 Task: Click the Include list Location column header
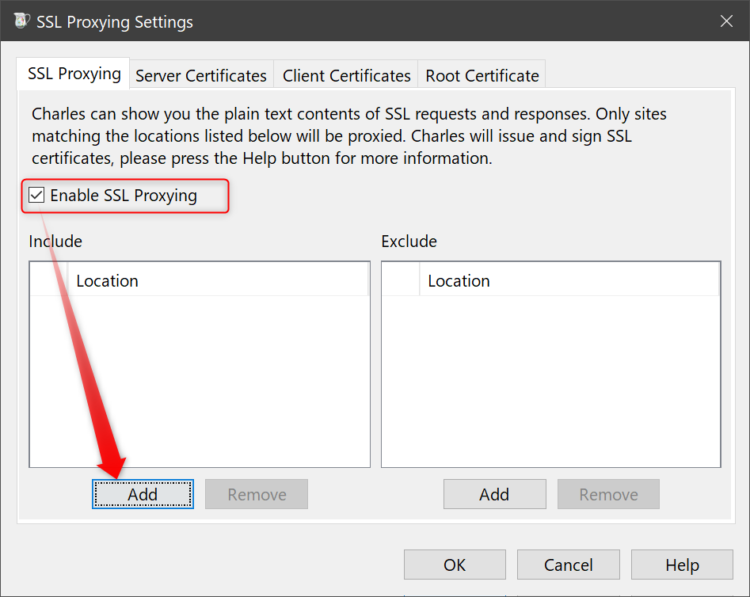pyautogui.click(x=218, y=280)
